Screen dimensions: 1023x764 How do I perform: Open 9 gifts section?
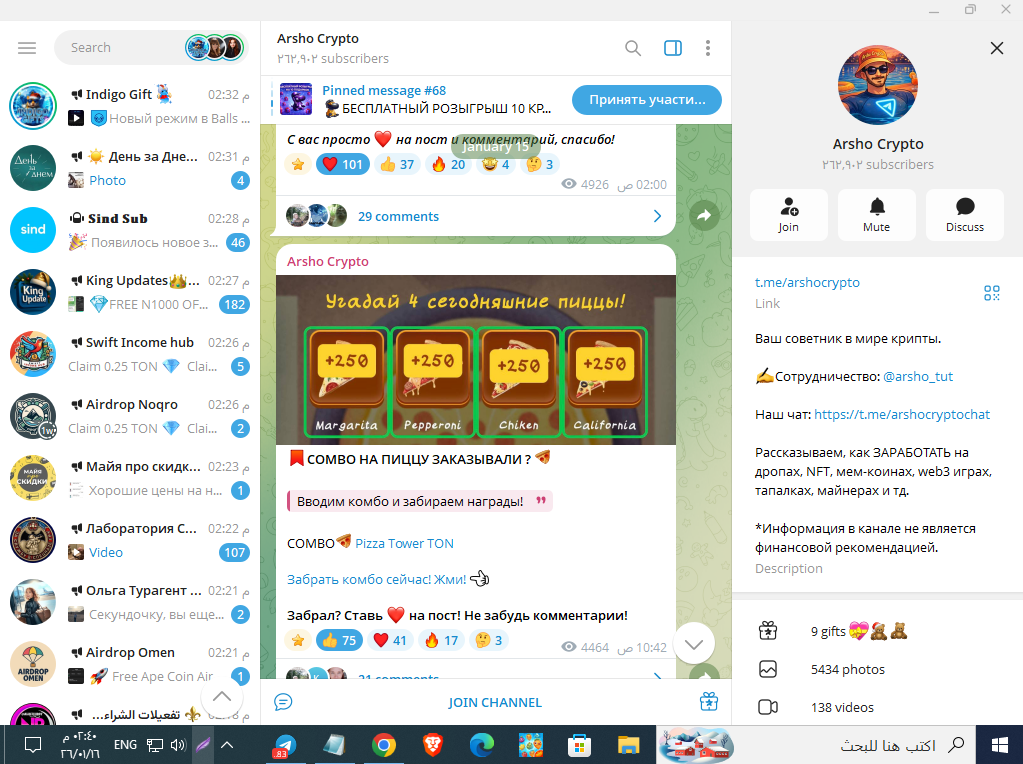coord(878,631)
